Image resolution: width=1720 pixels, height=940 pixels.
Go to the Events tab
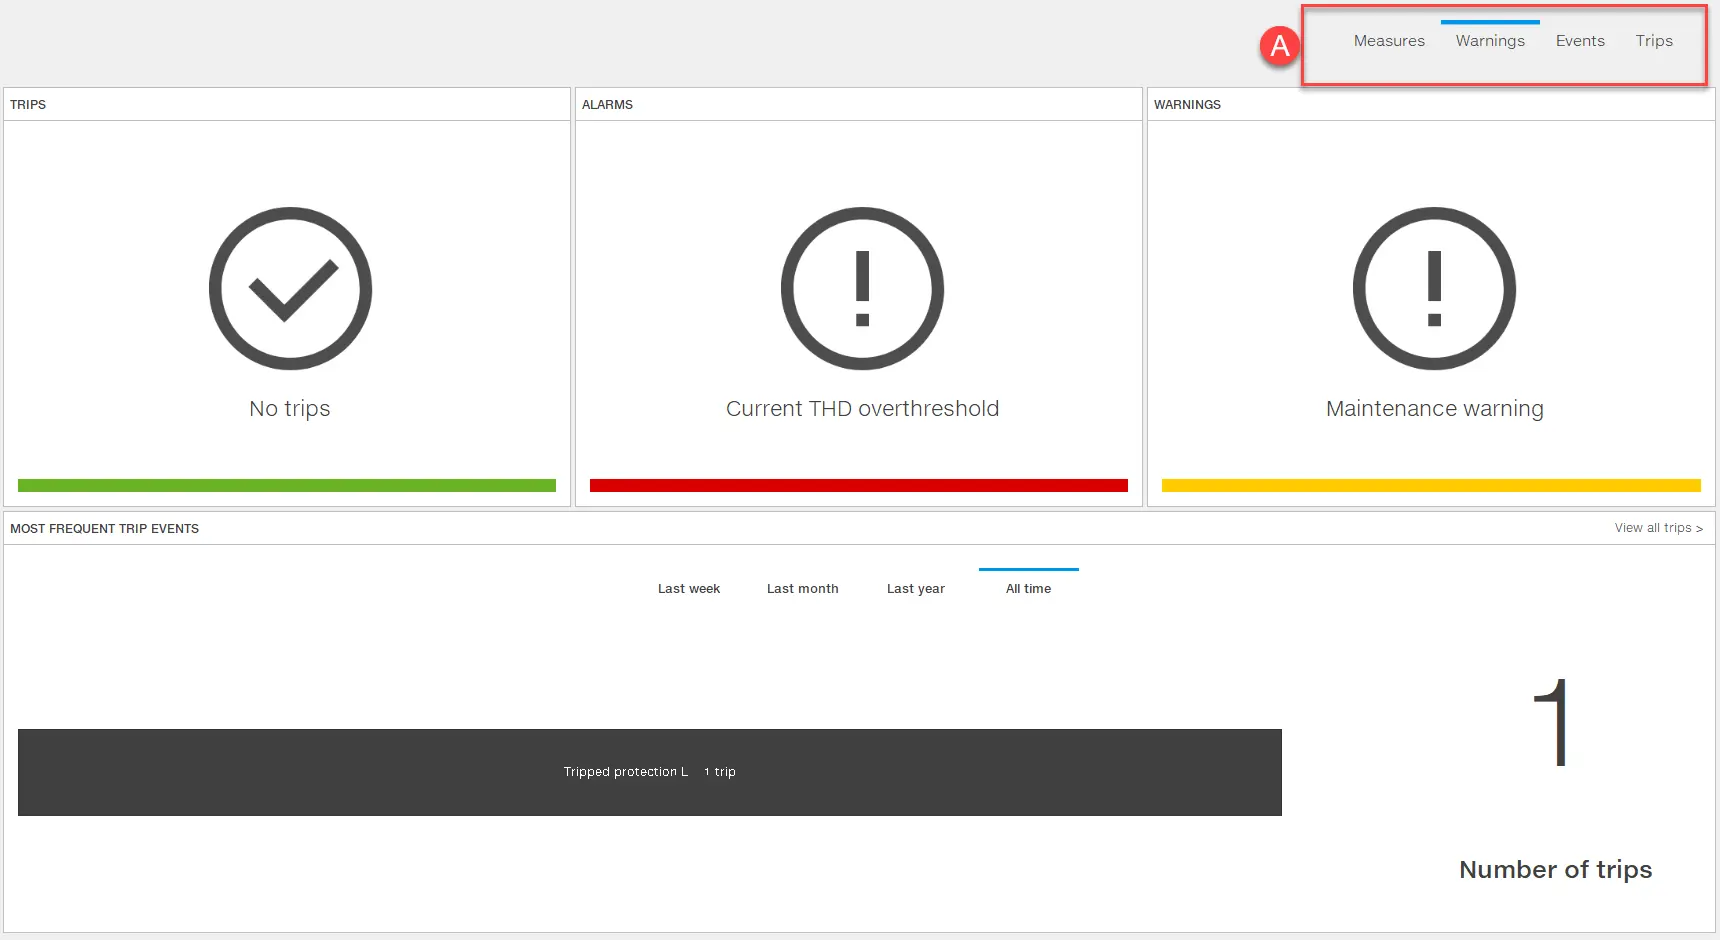[1580, 41]
